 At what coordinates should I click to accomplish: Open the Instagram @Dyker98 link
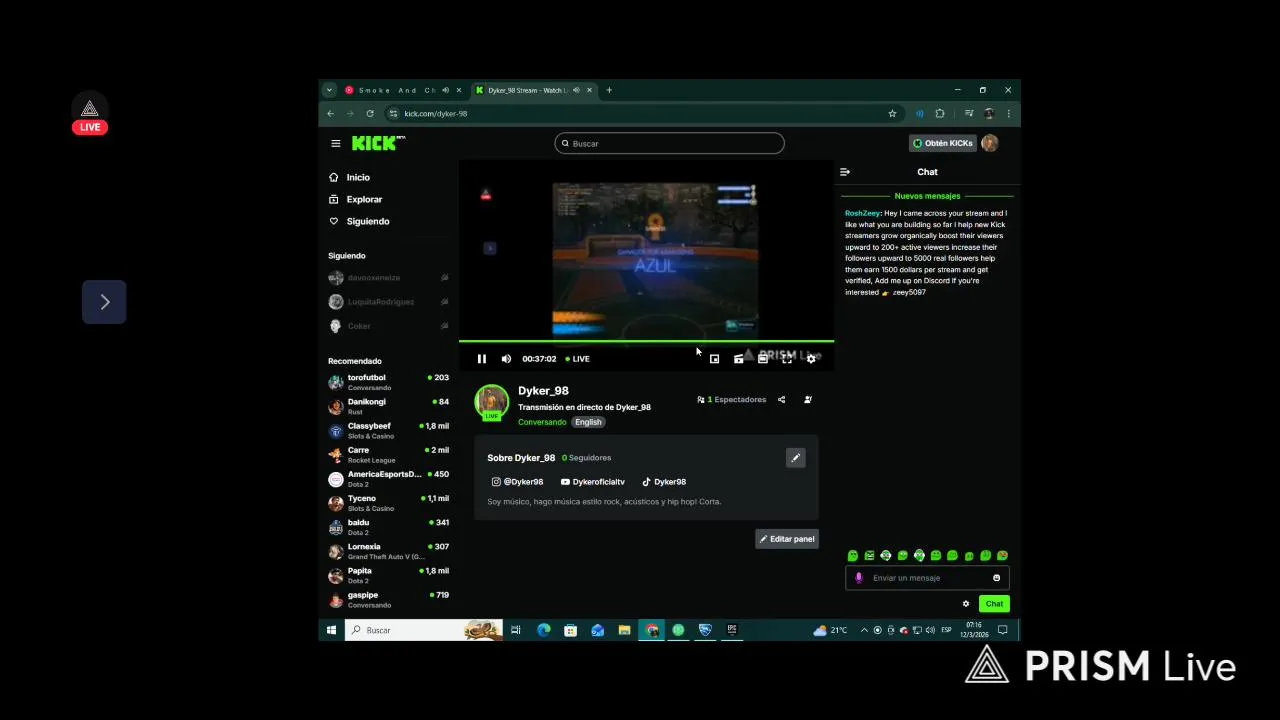[x=517, y=482]
